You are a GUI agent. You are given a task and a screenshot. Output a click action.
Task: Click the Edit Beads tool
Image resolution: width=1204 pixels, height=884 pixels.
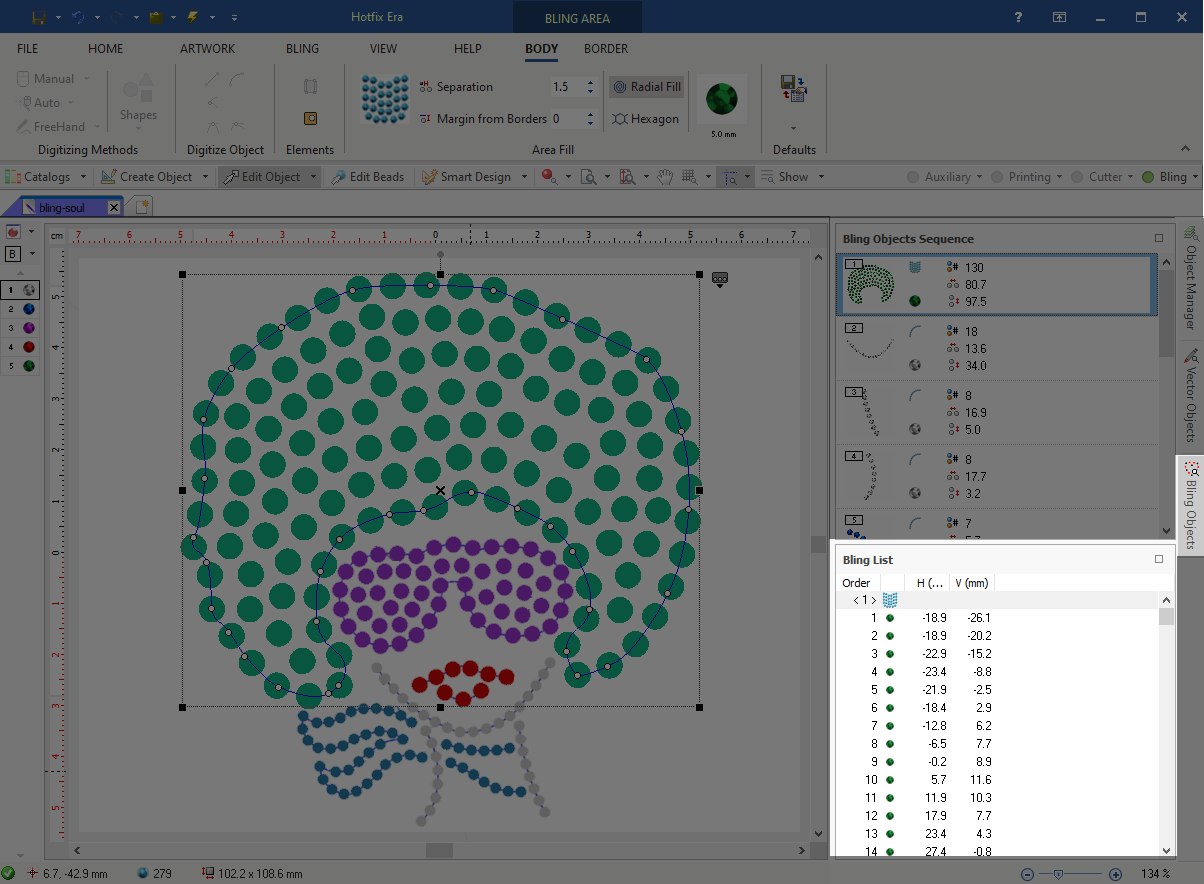pos(367,177)
